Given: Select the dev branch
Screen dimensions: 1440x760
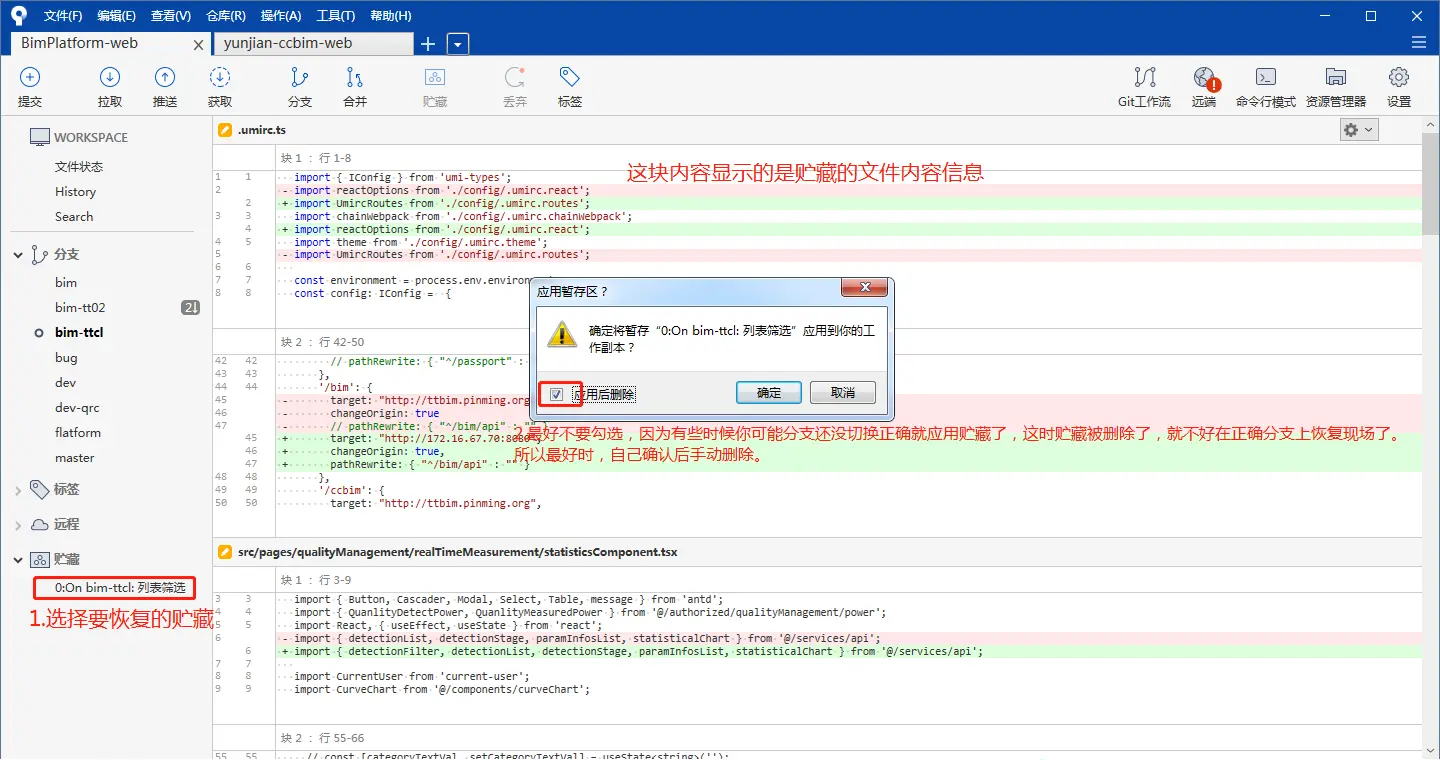Looking at the screenshot, I should [65, 383].
